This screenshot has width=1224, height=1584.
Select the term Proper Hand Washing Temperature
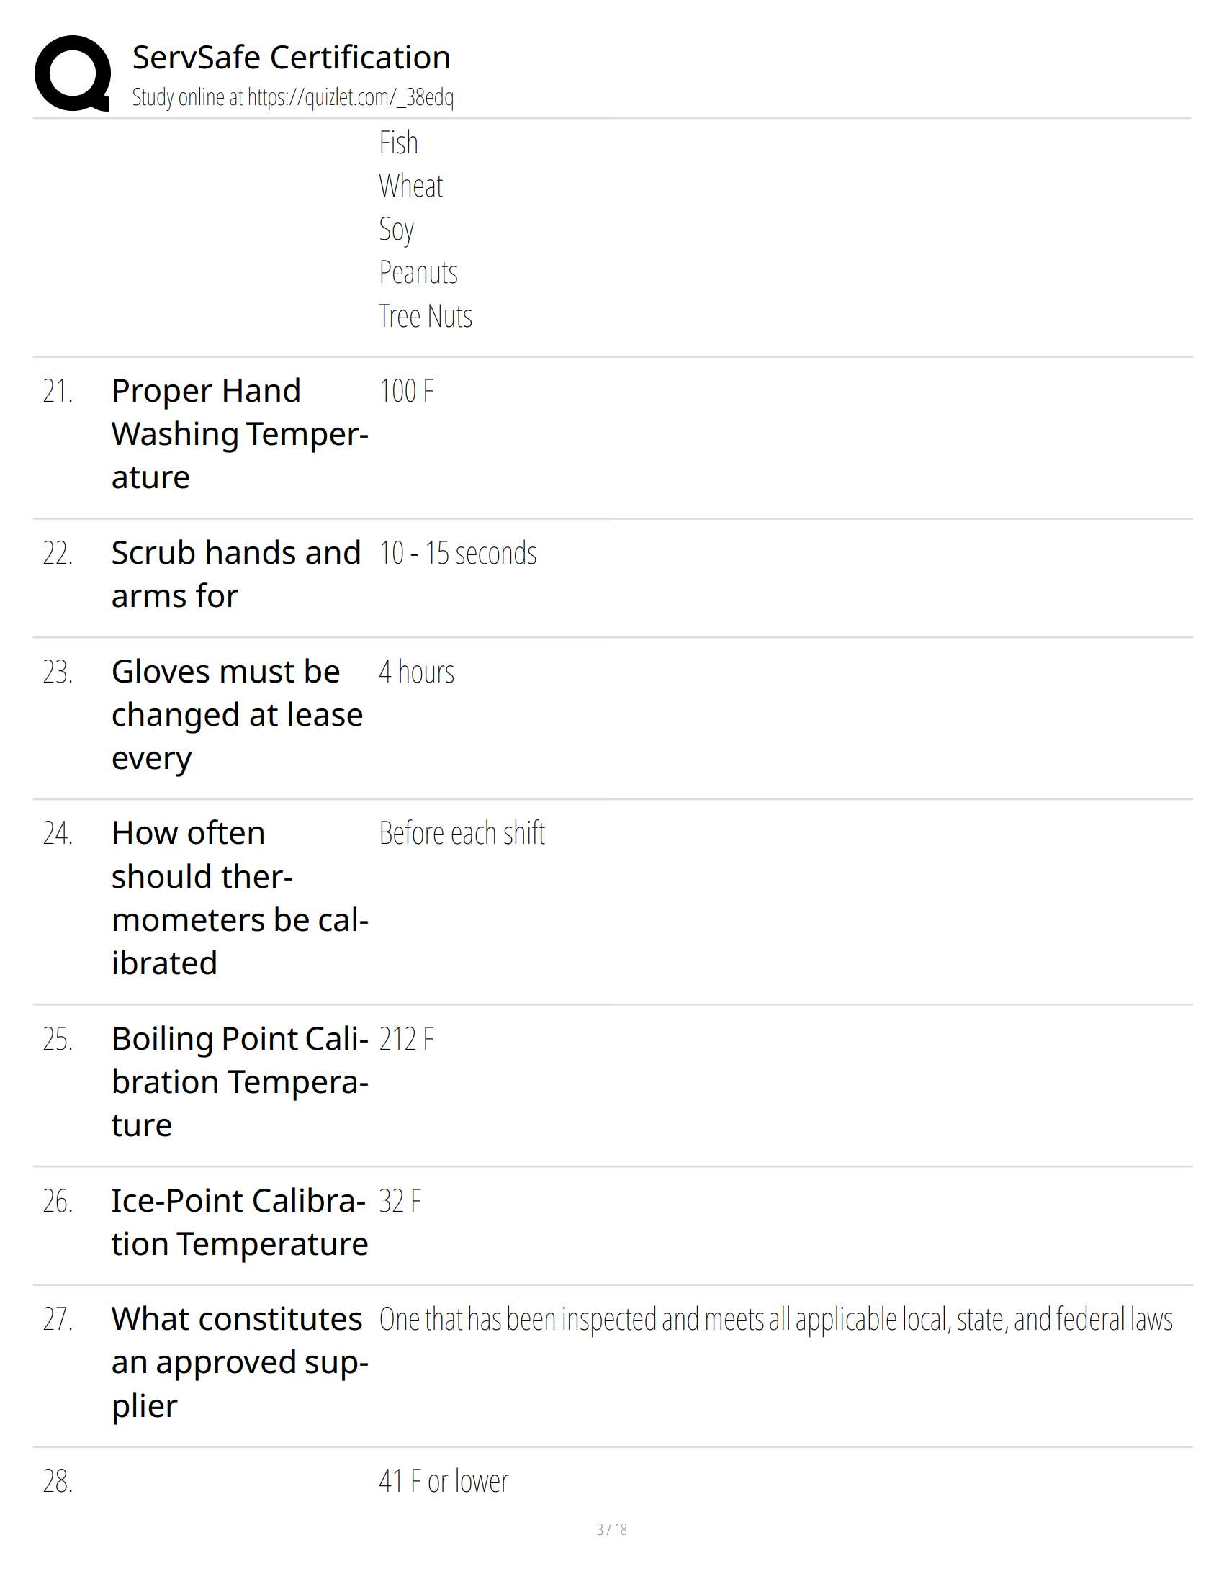(x=240, y=434)
